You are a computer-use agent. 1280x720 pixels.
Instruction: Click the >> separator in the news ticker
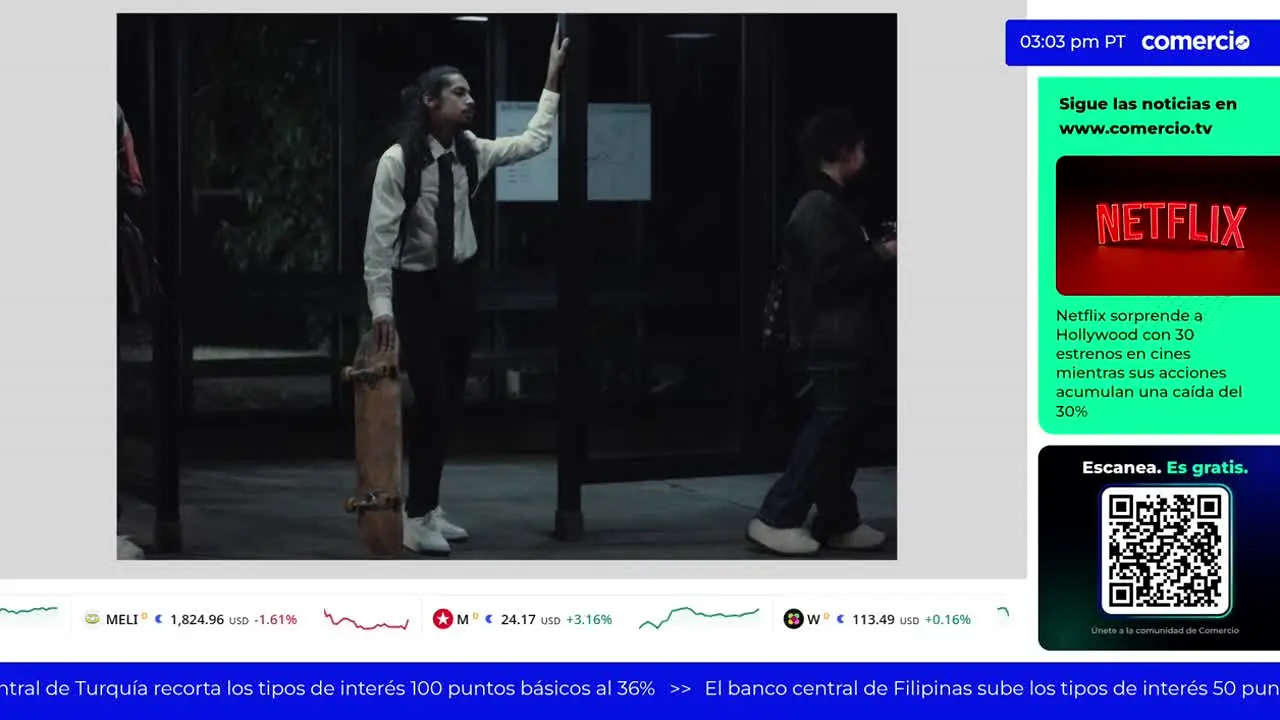[680, 688]
